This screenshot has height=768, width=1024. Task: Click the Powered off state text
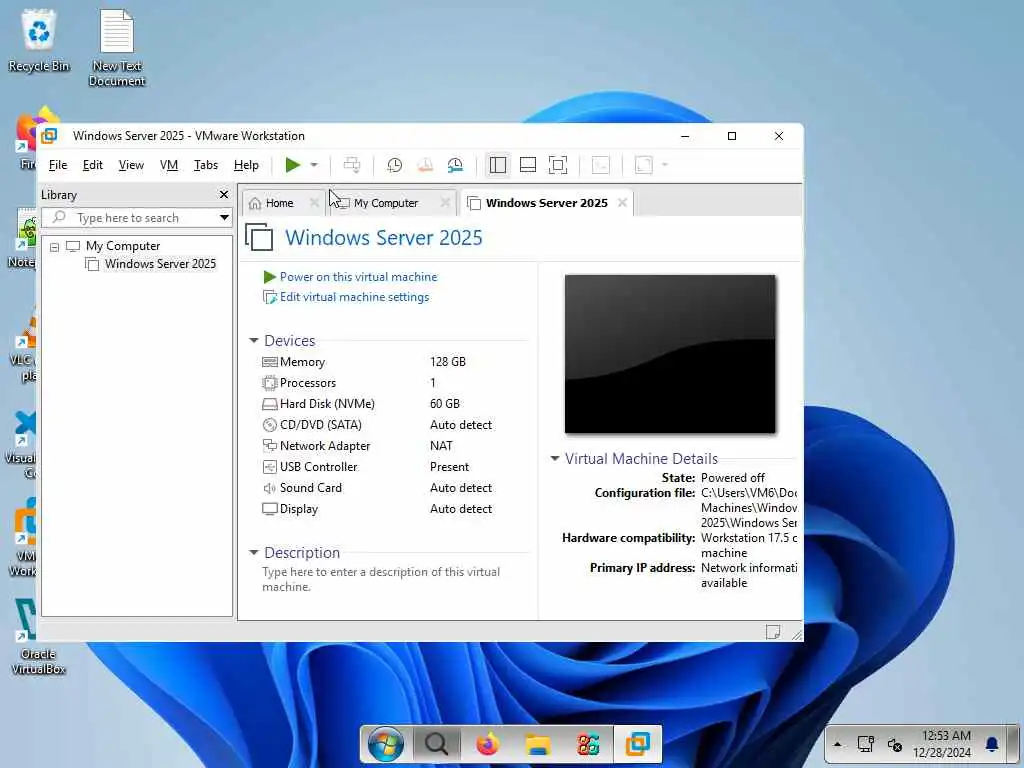733,478
